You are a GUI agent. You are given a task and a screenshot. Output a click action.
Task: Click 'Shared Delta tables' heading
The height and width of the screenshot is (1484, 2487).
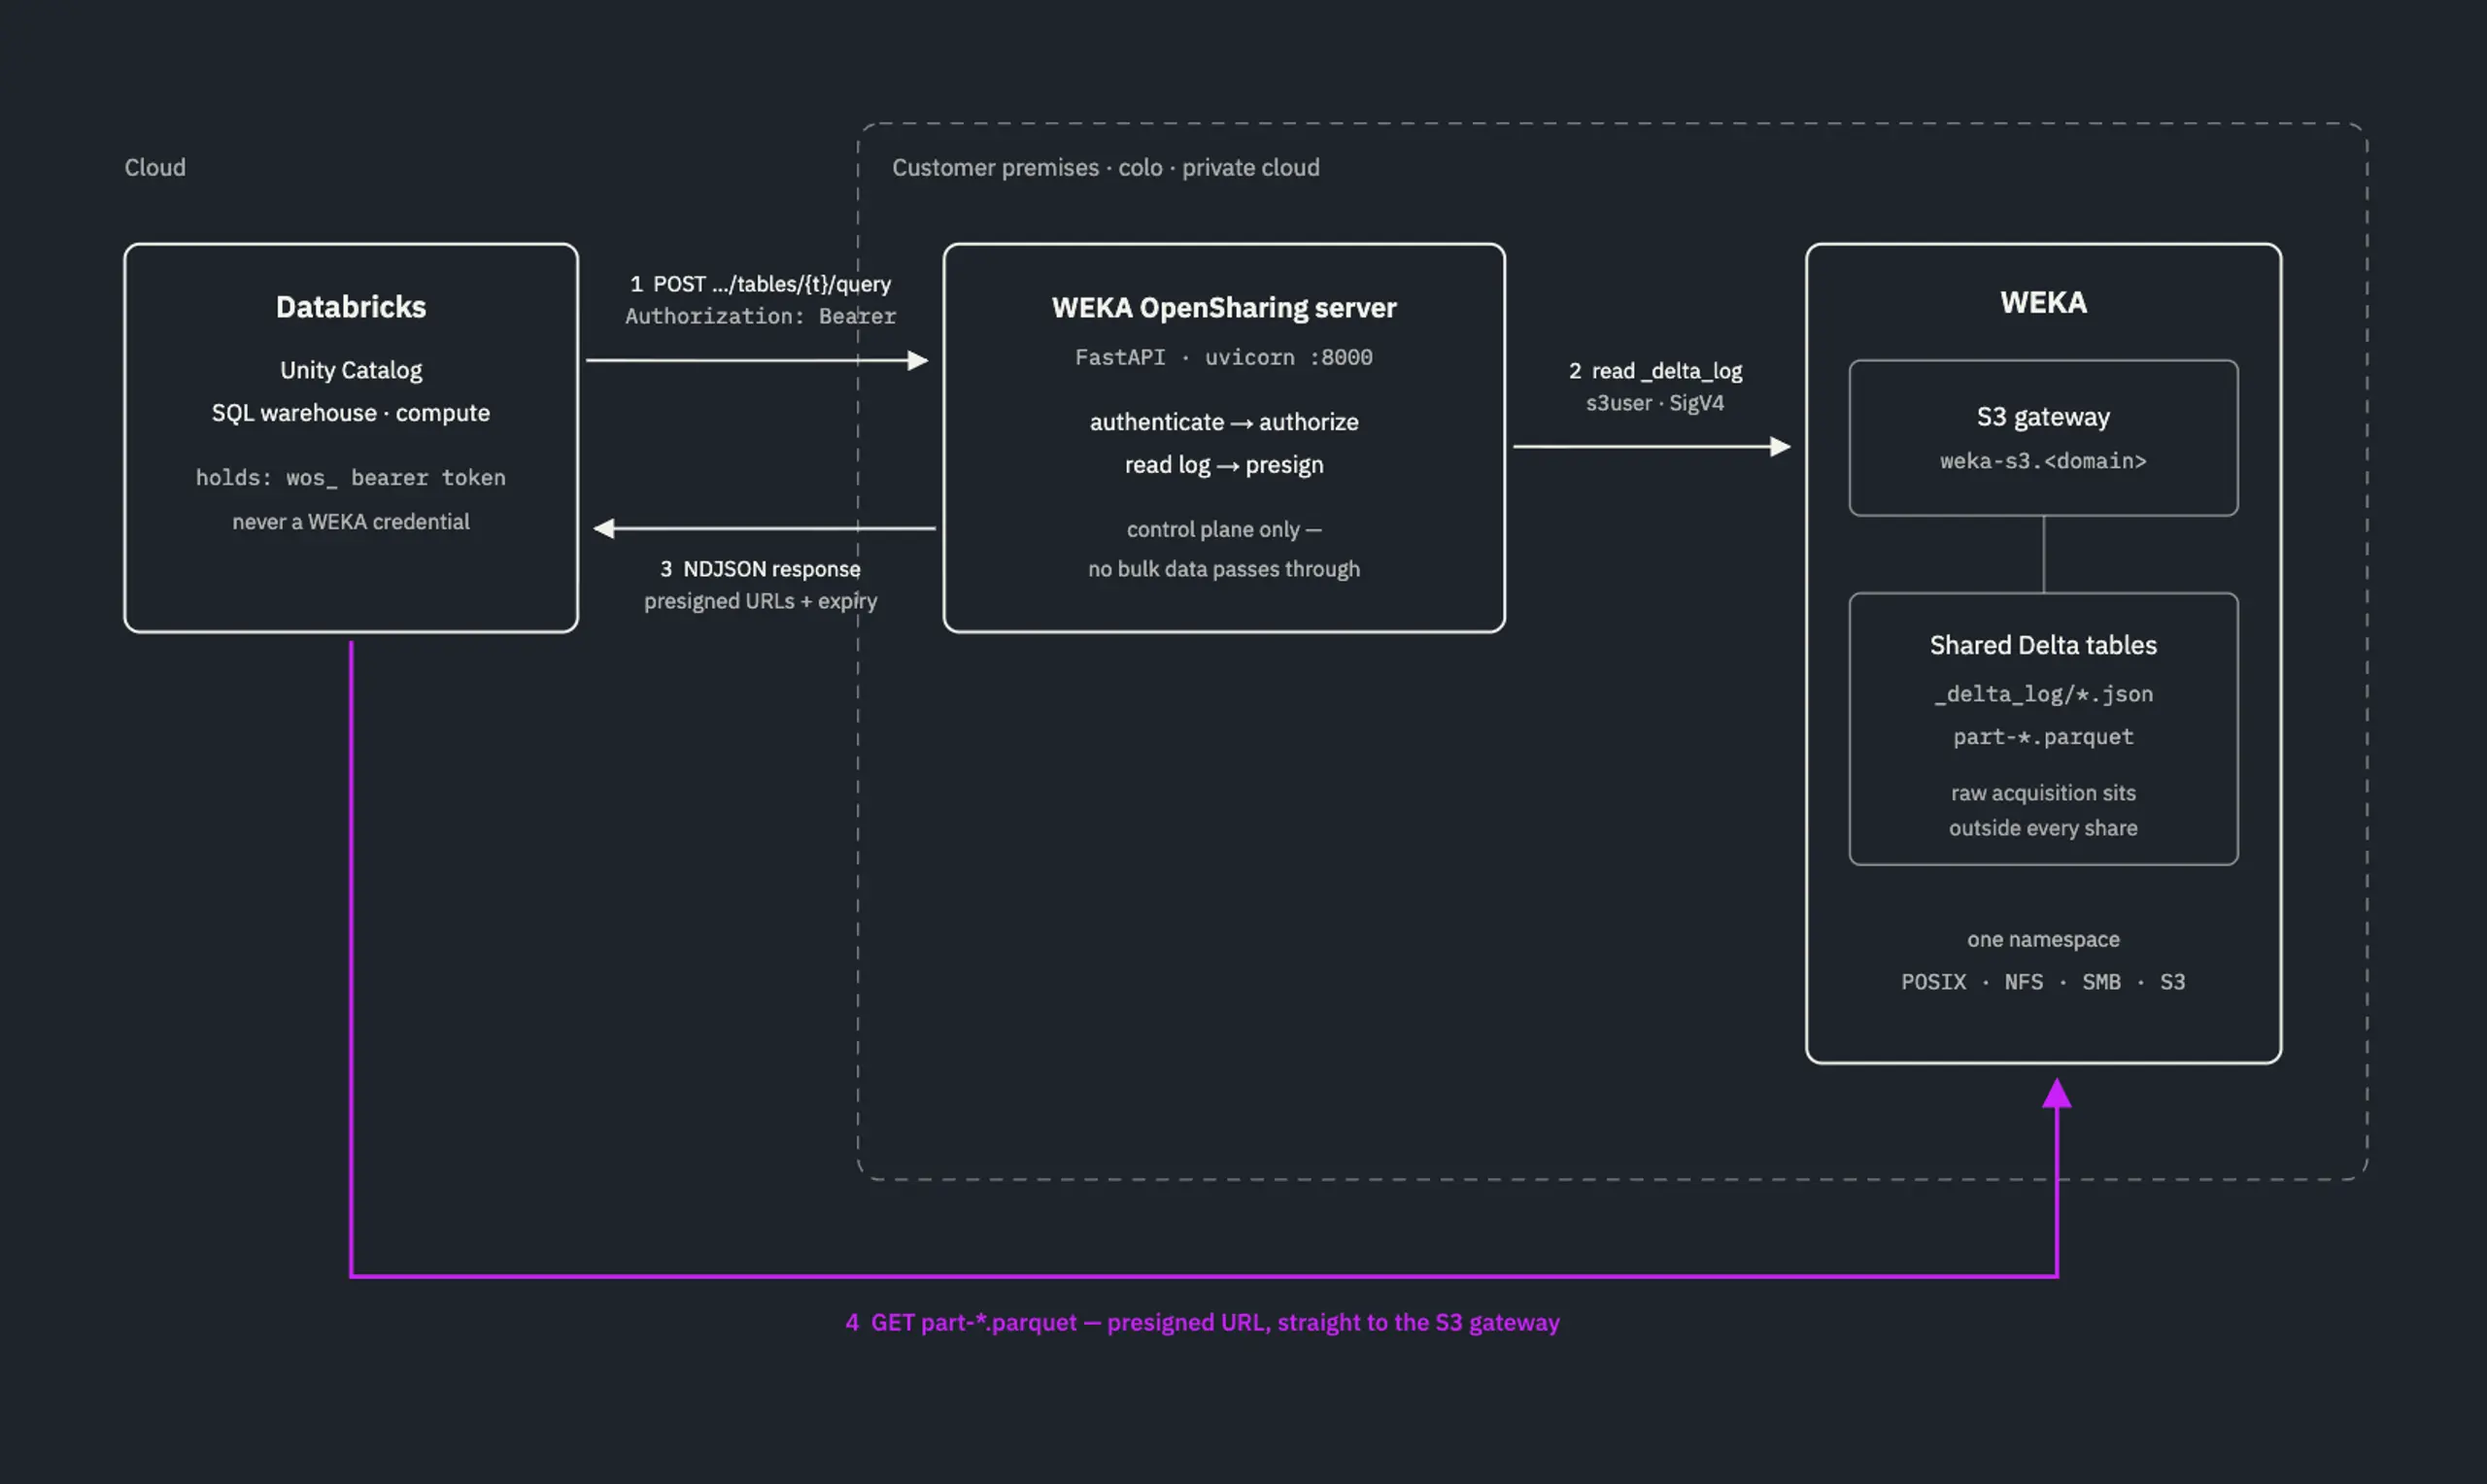pos(2043,645)
